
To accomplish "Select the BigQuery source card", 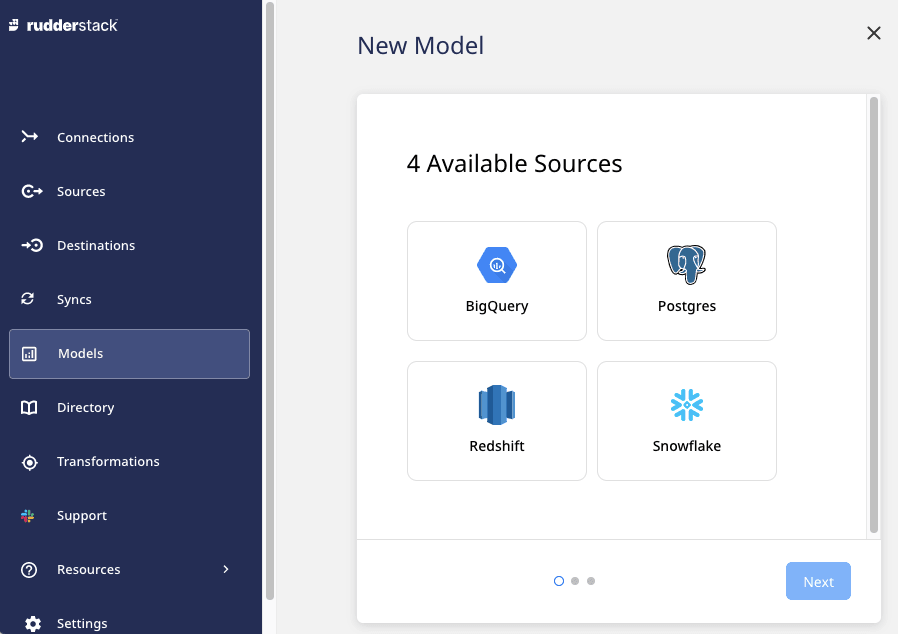I will (496, 281).
